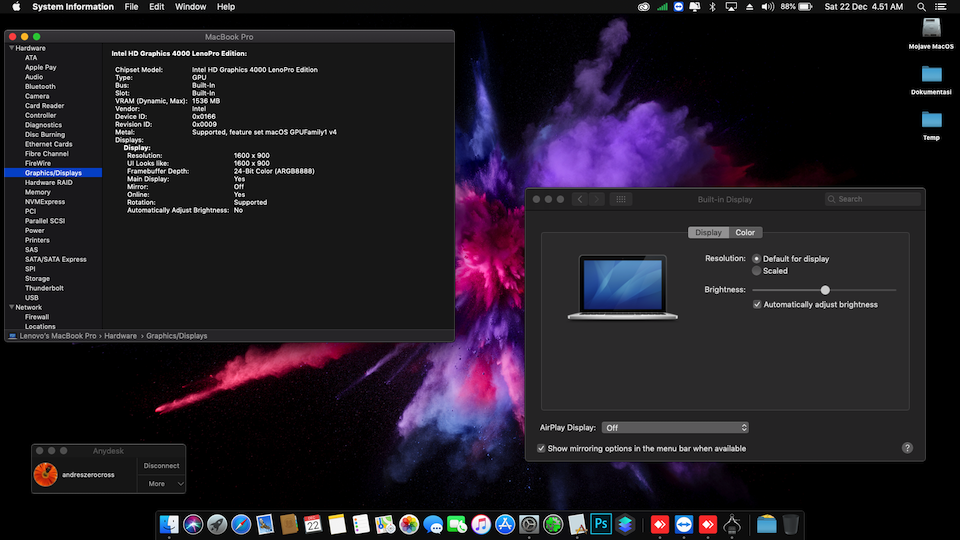Open Window menu
Image resolution: width=960 pixels, height=540 pixels.
coord(190,7)
